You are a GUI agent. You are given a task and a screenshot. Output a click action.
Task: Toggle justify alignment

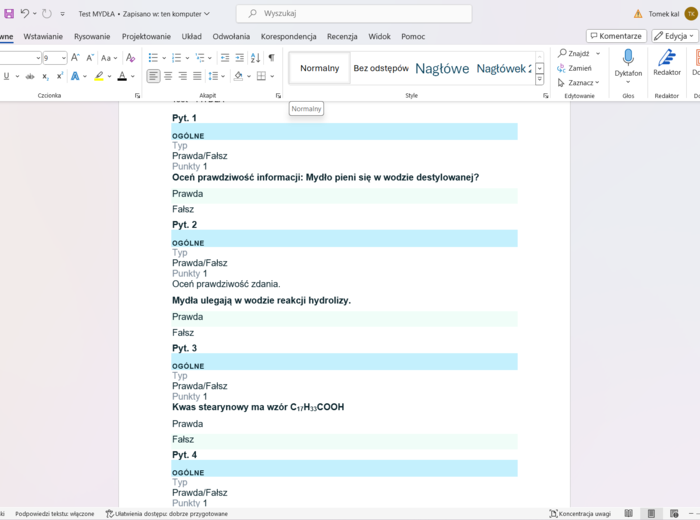click(197, 76)
